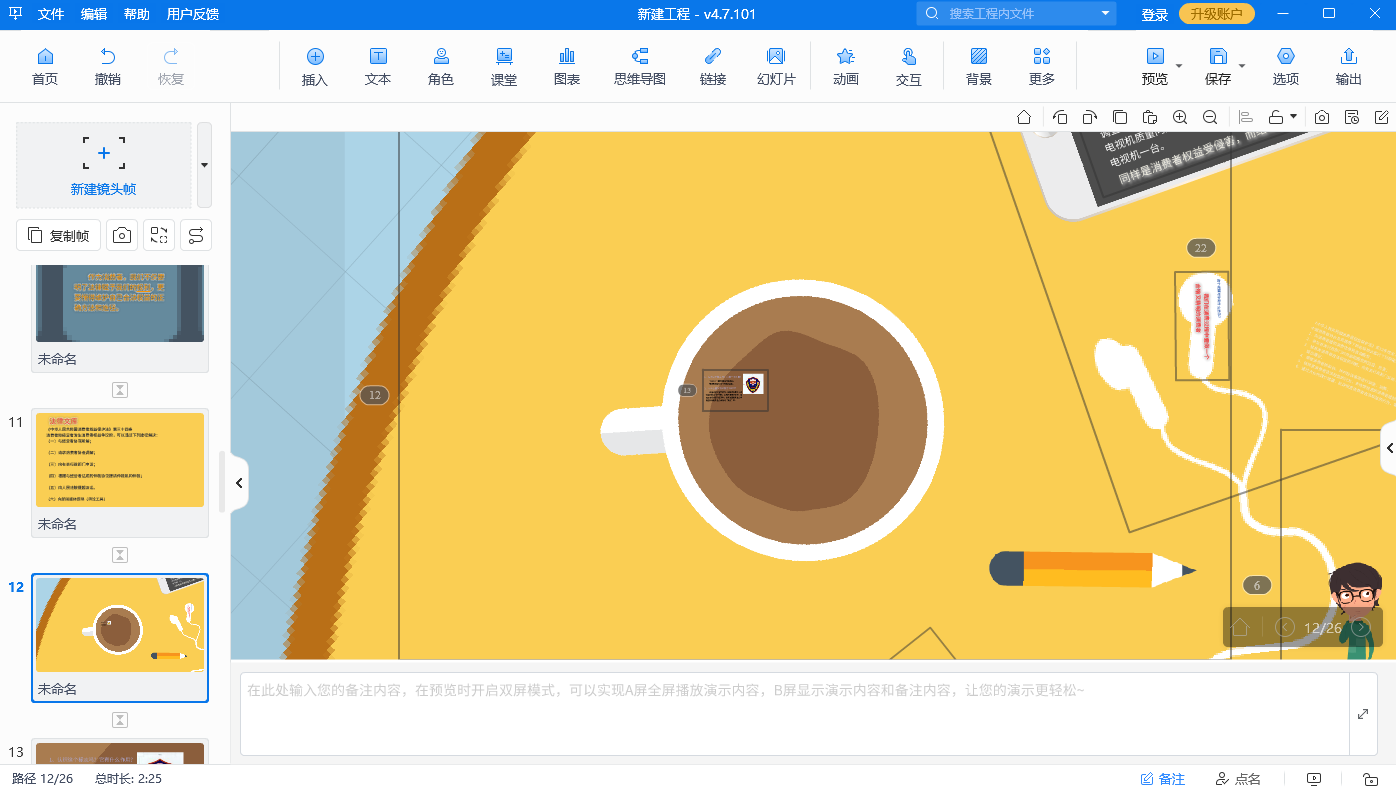Click transition marker below frame 12

point(120,720)
